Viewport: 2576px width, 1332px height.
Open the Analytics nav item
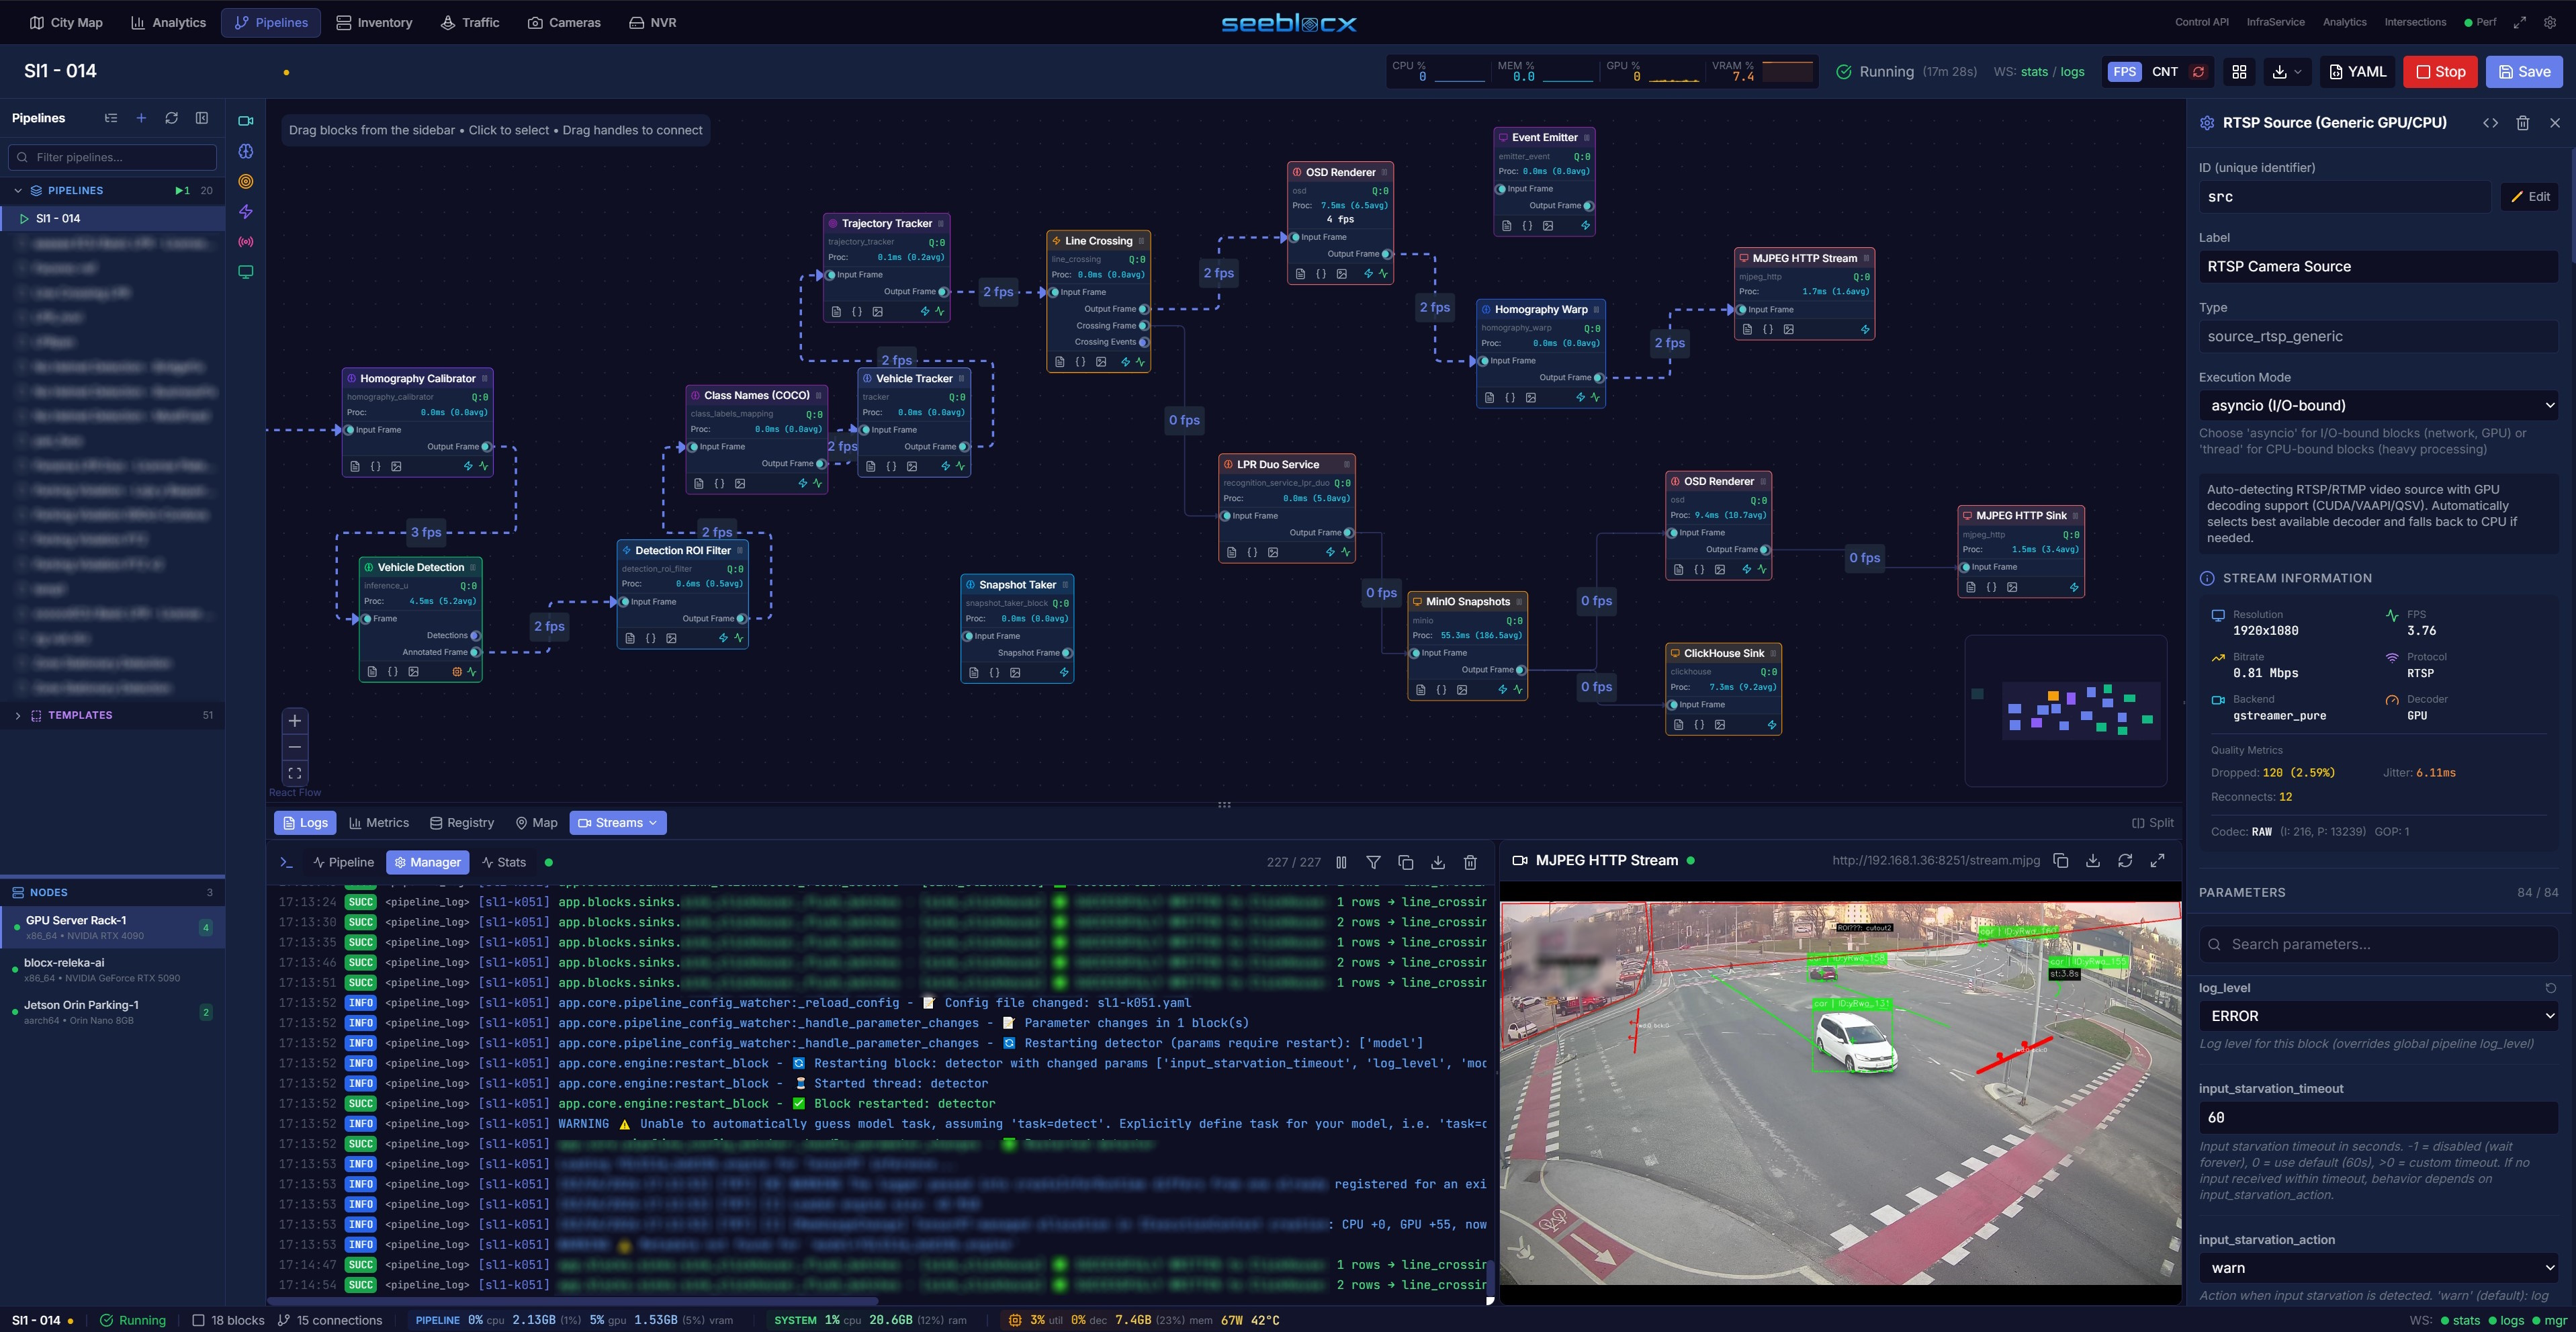point(168,22)
